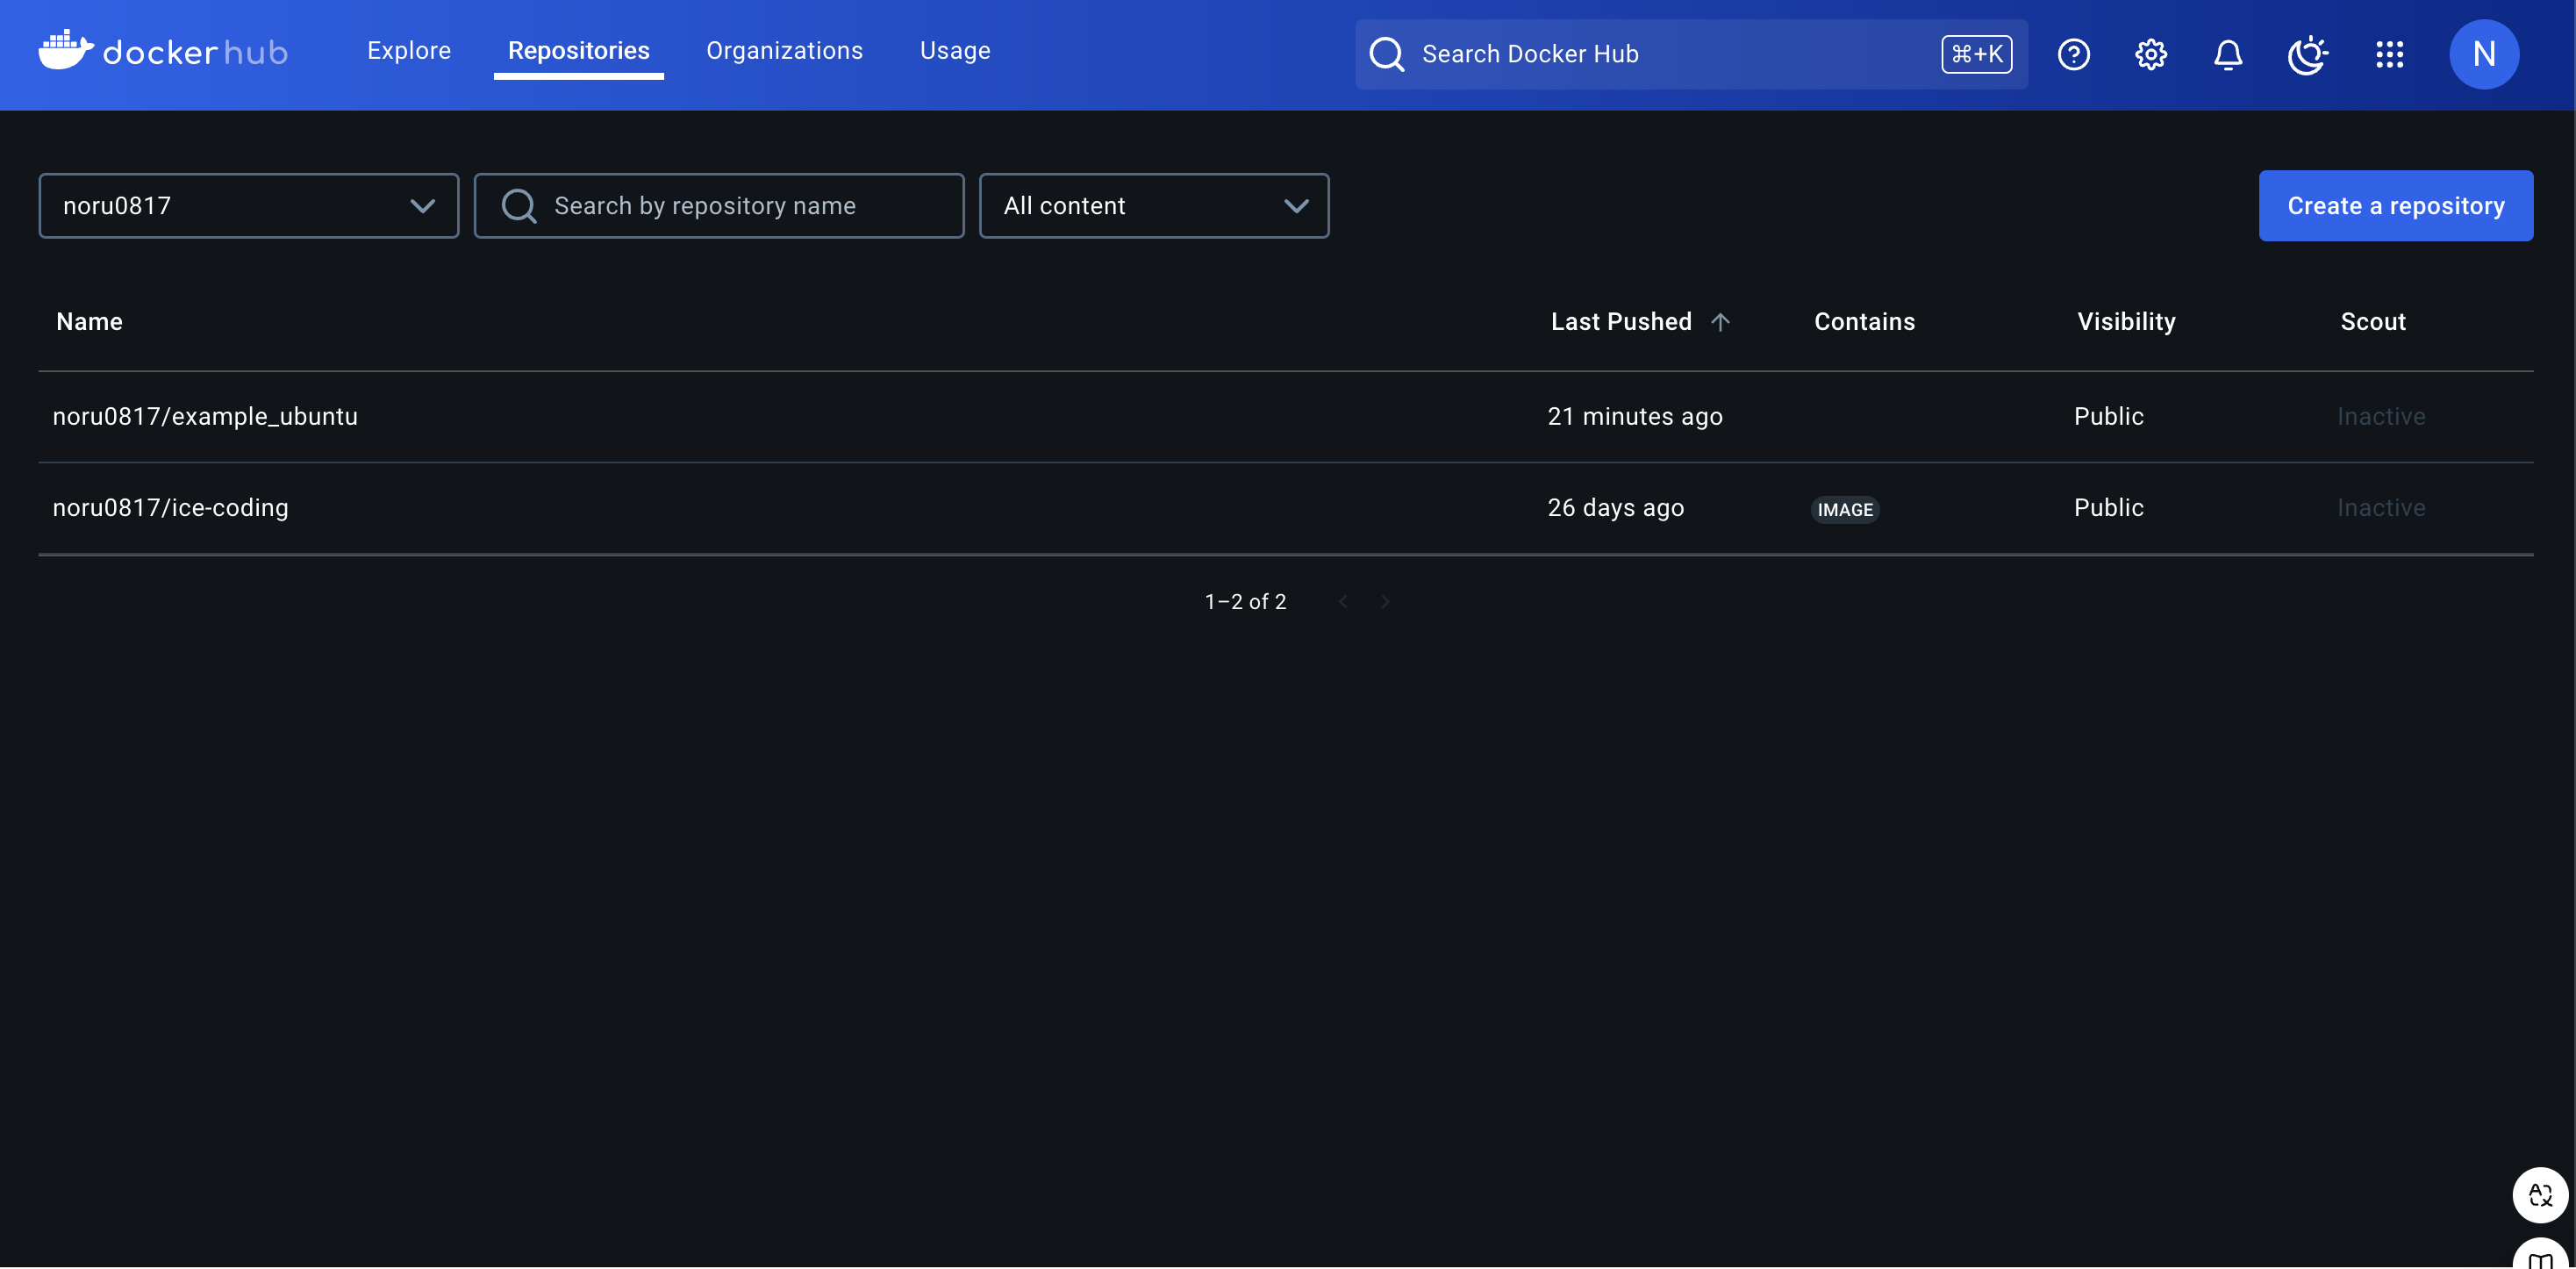Open the noru0817/ice-coding repository
2576x1269 pixels.
point(170,508)
